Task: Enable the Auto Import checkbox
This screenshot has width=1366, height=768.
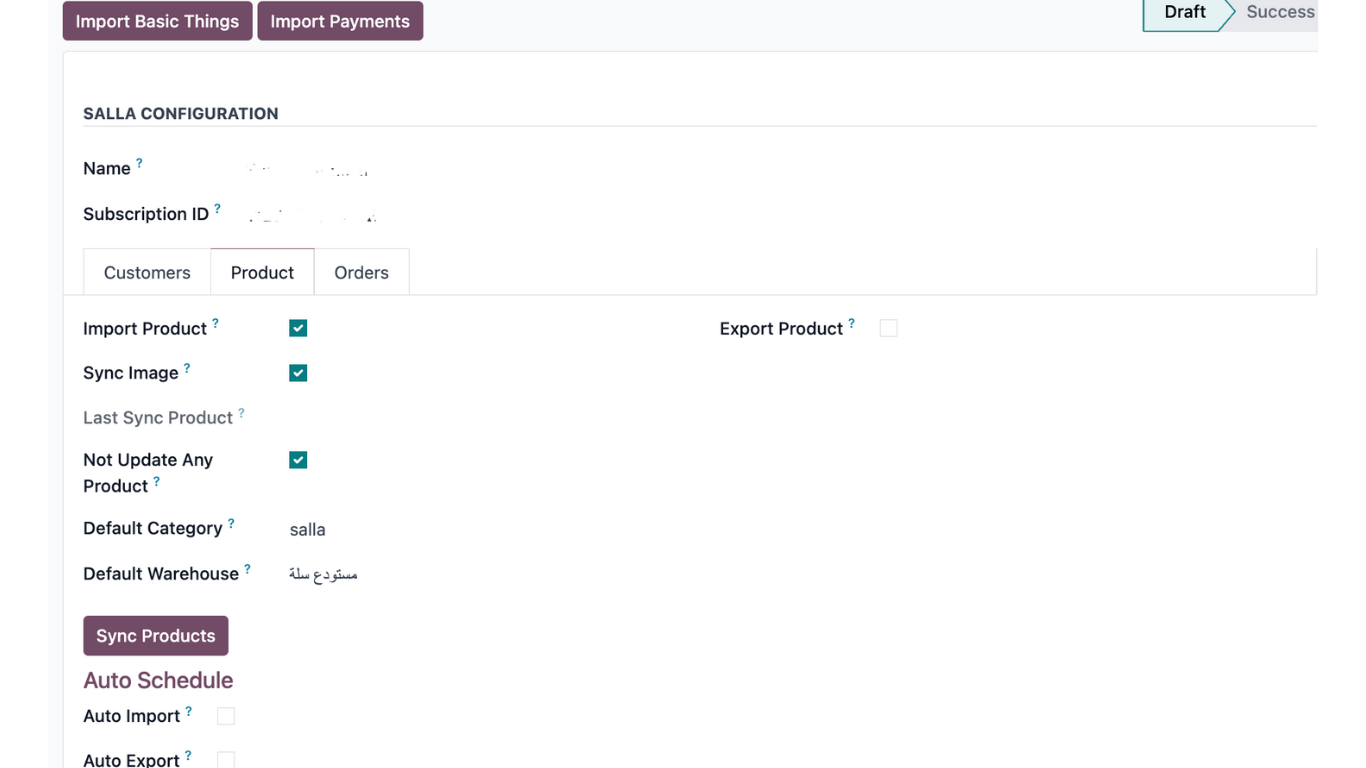Action: (226, 716)
